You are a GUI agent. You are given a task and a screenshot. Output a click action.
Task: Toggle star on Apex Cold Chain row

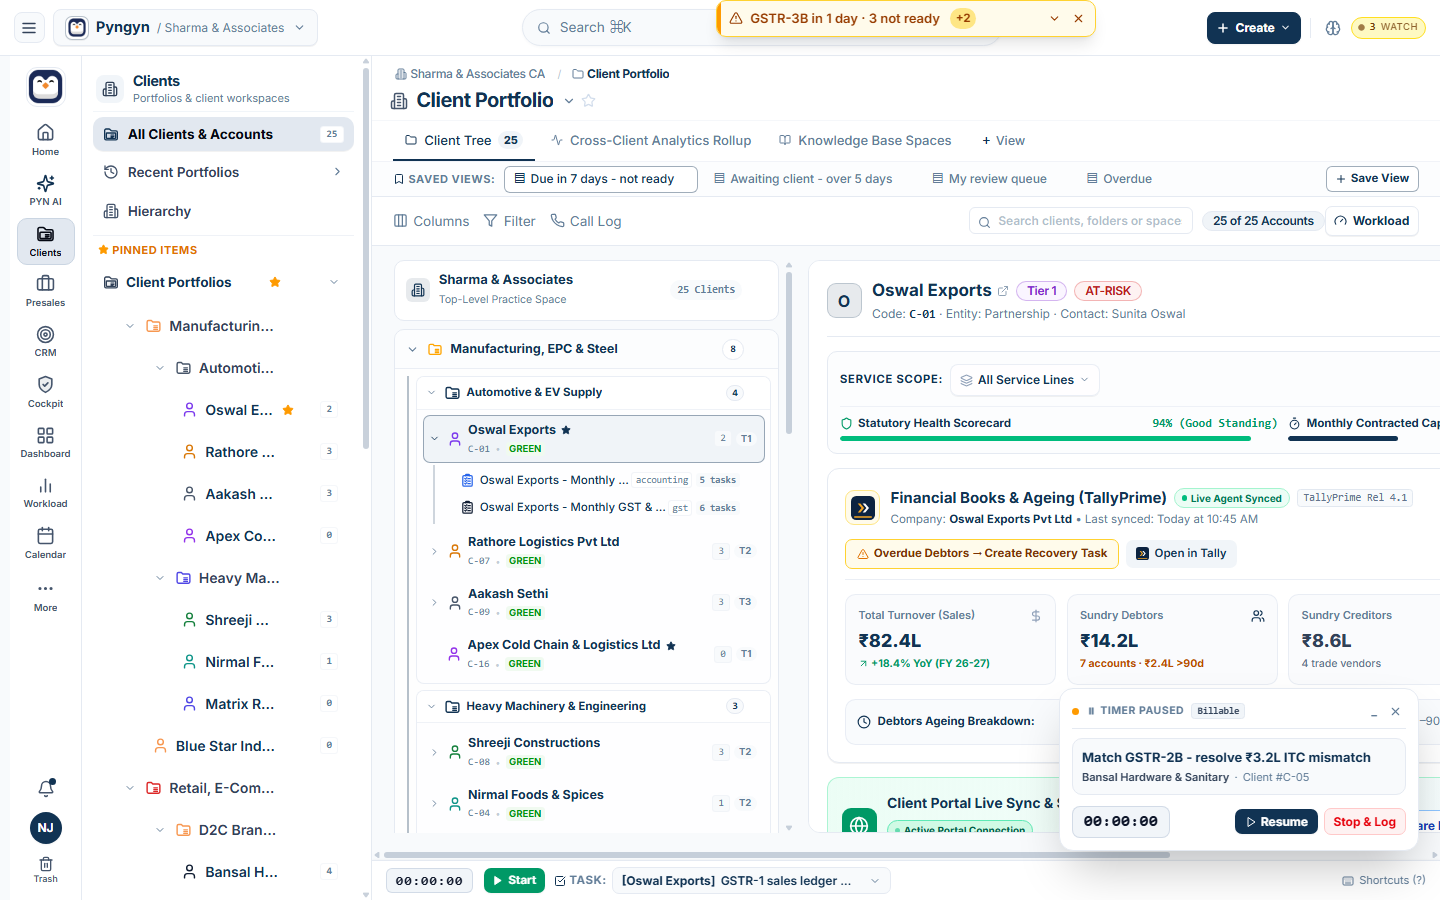tap(671, 646)
